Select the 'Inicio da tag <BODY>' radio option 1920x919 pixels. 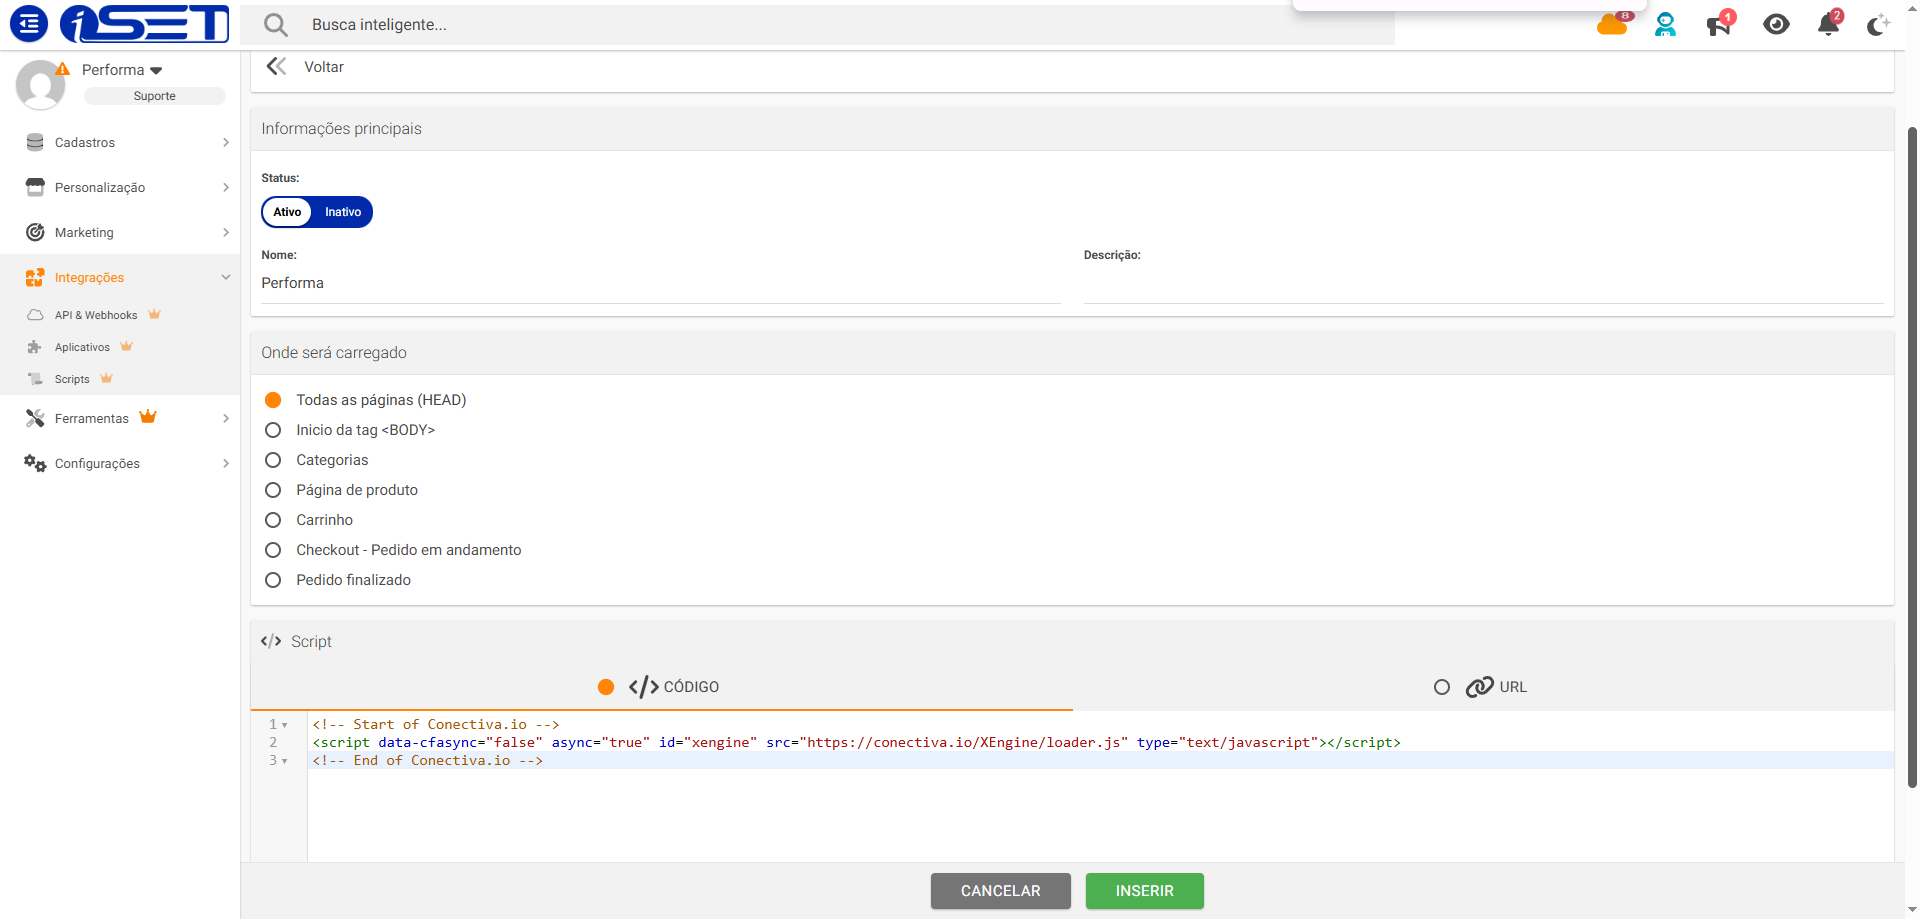[x=273, y=430]
